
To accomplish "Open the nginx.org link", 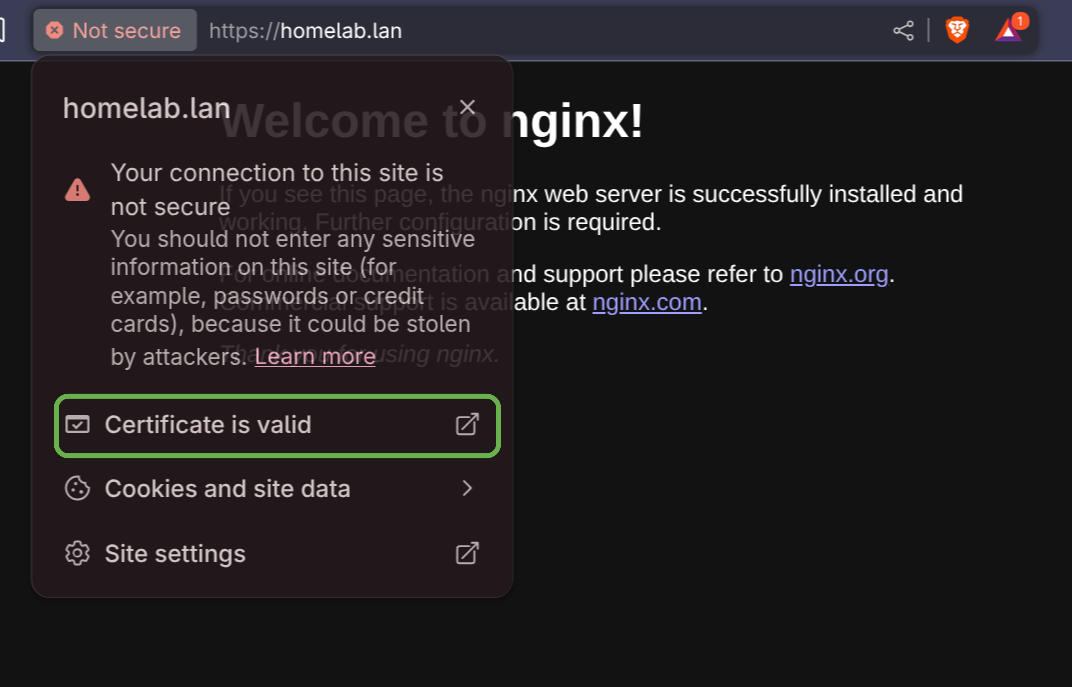I will 838,274.
